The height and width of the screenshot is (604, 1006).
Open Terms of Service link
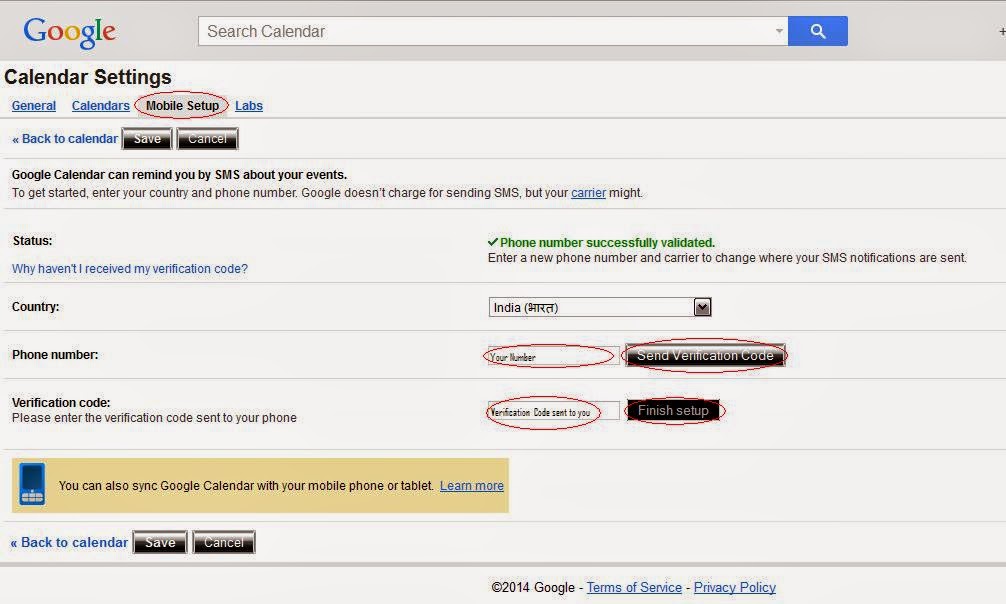tap(634, 587)
